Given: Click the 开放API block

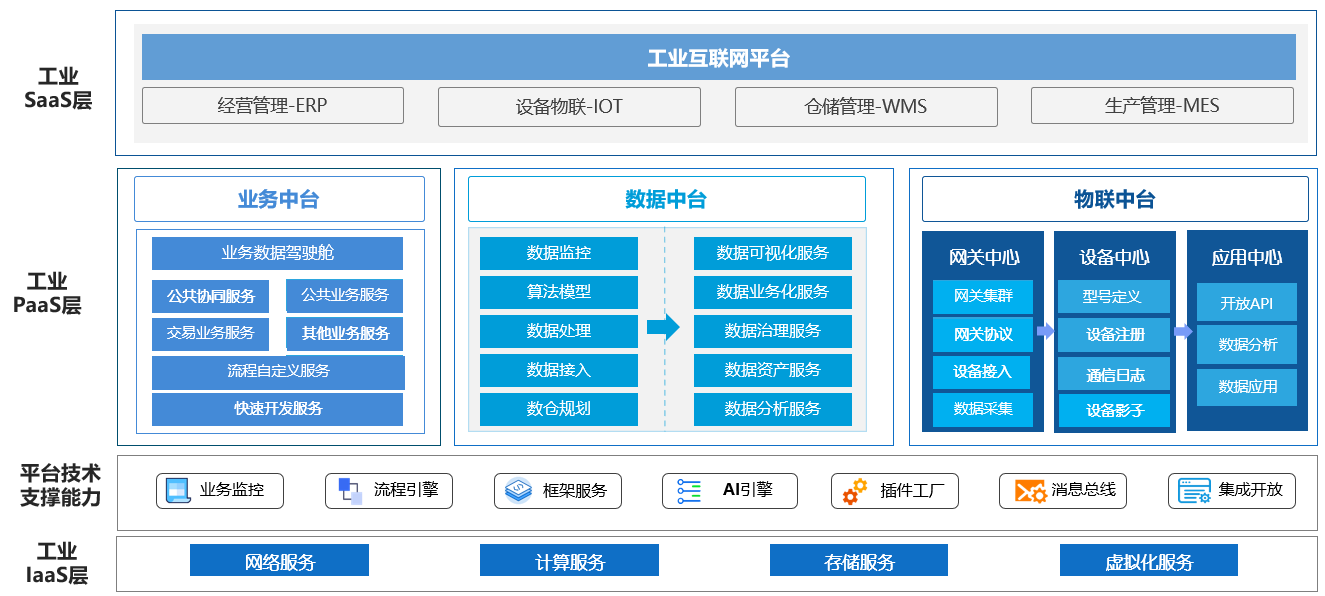Looking at the screenshot, I should [1246, 303].
